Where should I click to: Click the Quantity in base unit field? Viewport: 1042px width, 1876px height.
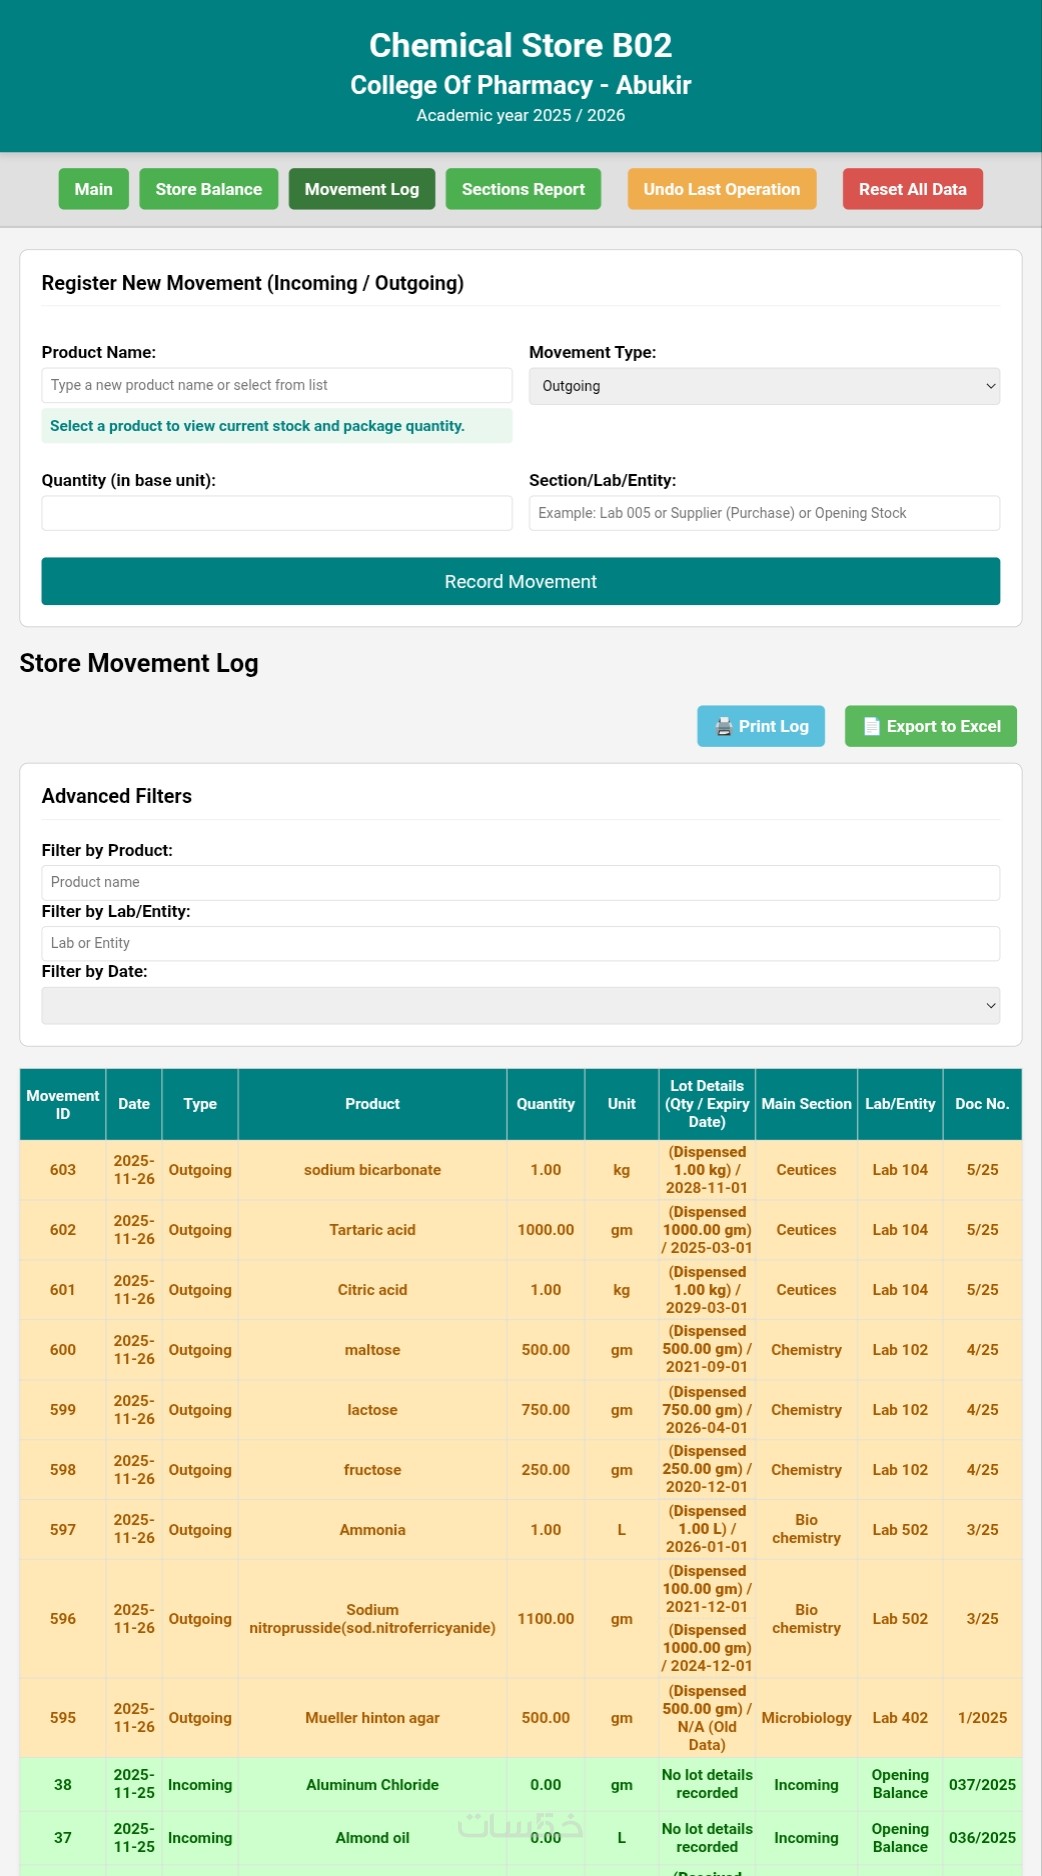(276, 514)
